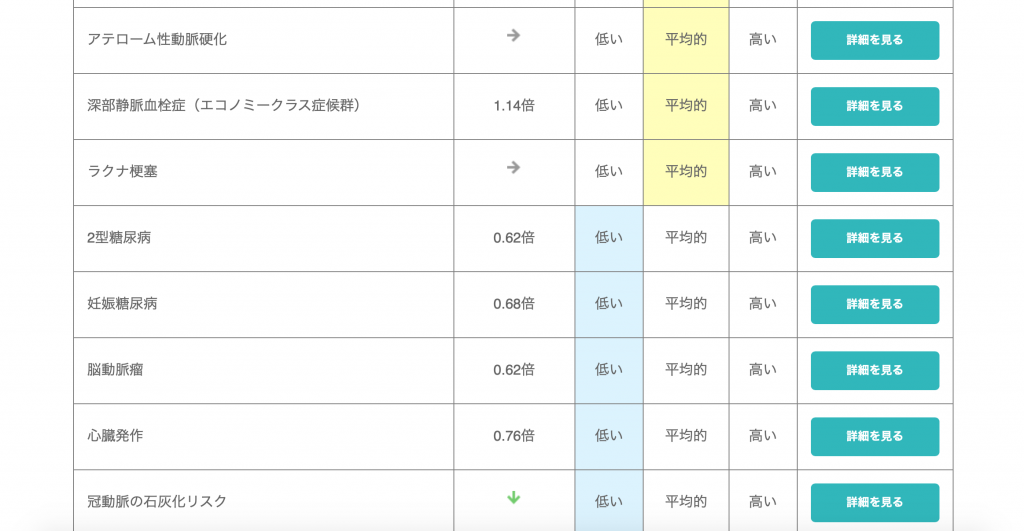Select the 2型糖尿病 disease name
The width and height of the screenshot is (1024, 531).
[x=119, y=238]
